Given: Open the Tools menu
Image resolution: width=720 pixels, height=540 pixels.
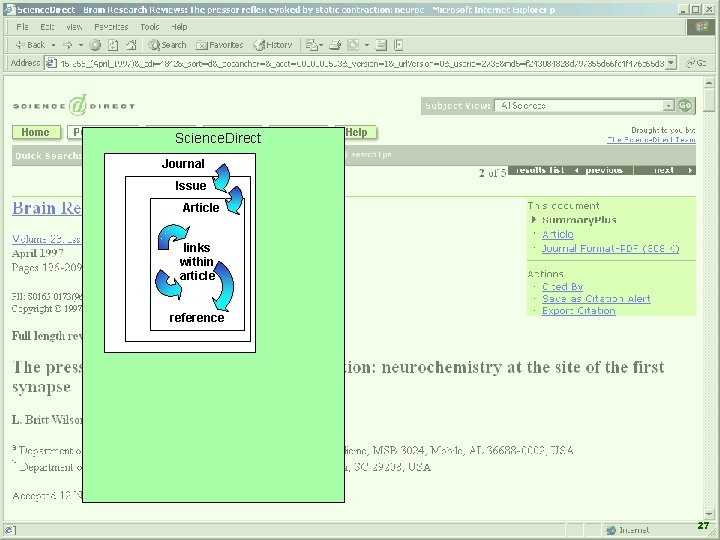Looking at the screenshot, I should pyautogui.click(x=150, y=27).
